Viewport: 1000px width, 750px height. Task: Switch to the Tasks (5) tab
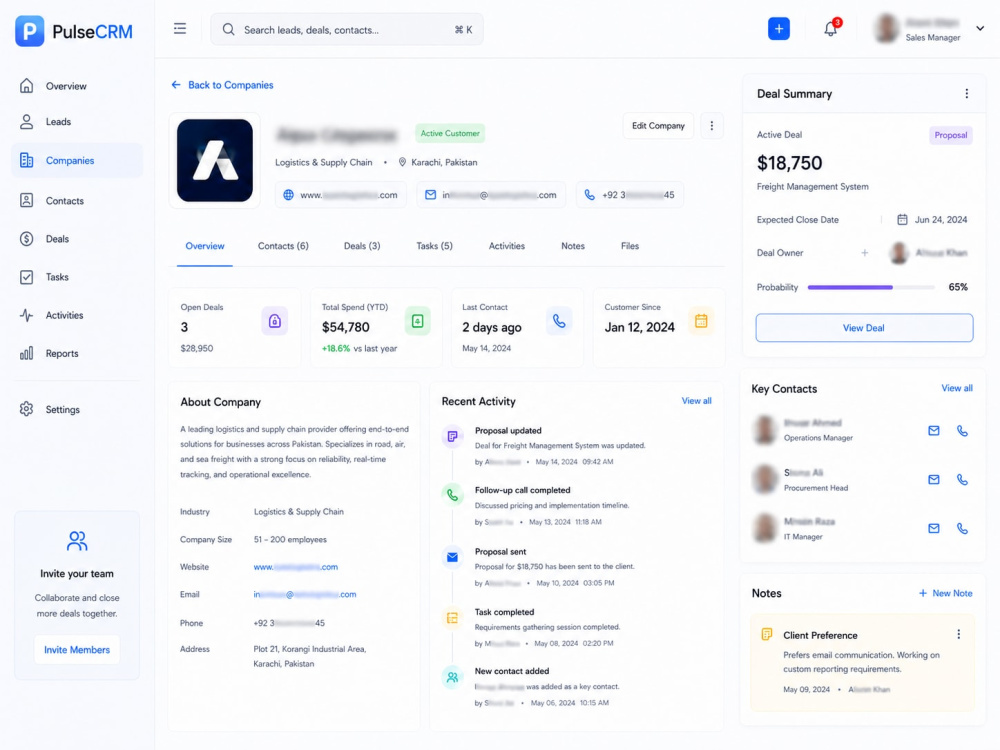point(434,246)
